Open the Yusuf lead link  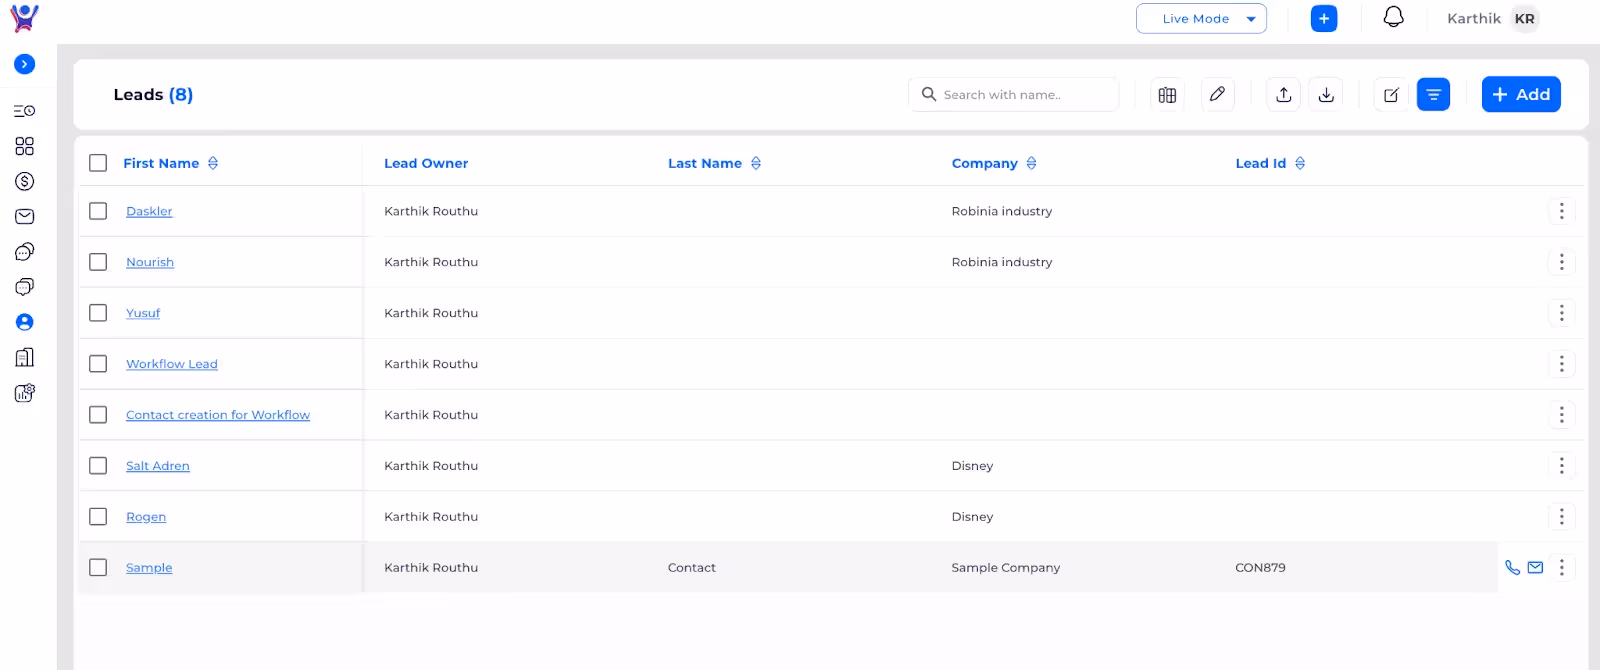[143, 313]
